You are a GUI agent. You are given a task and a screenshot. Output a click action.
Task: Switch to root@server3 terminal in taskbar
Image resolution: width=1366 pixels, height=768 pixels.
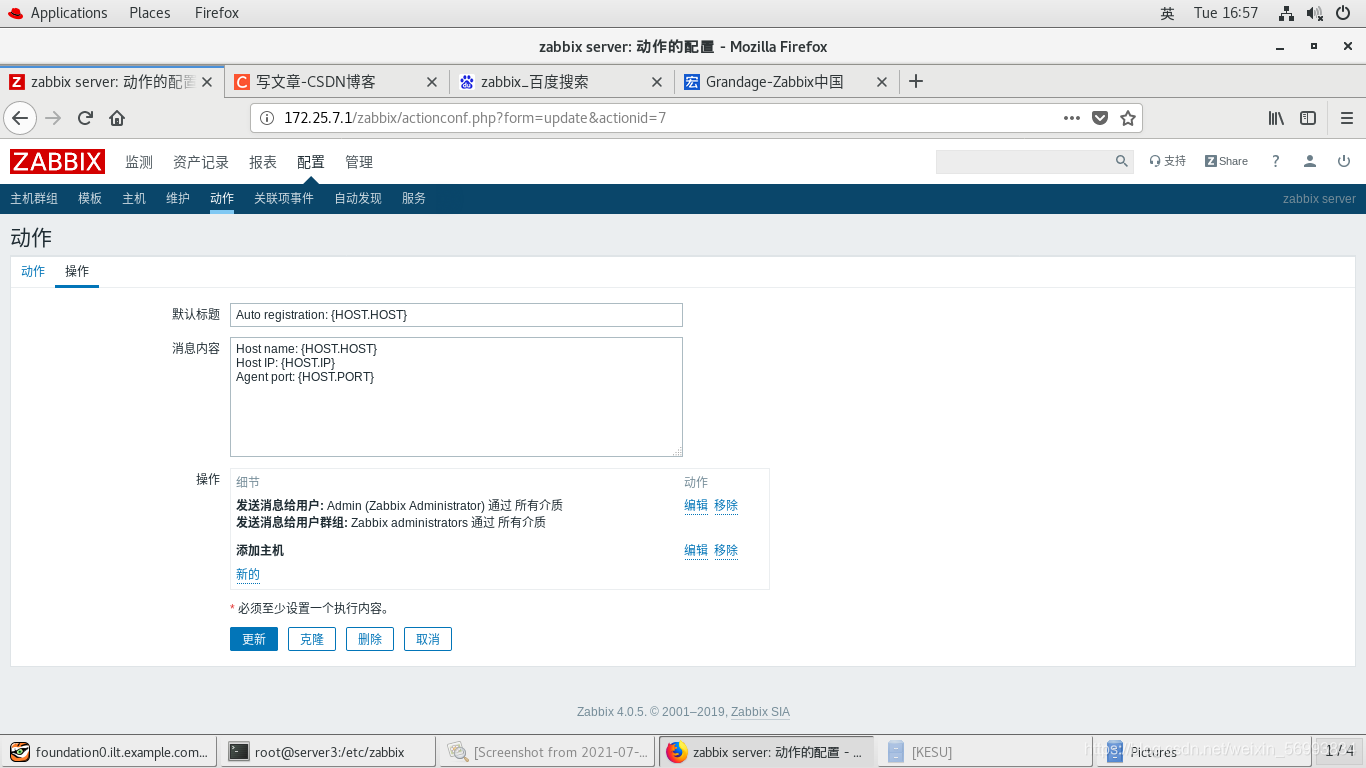[328, 752]
